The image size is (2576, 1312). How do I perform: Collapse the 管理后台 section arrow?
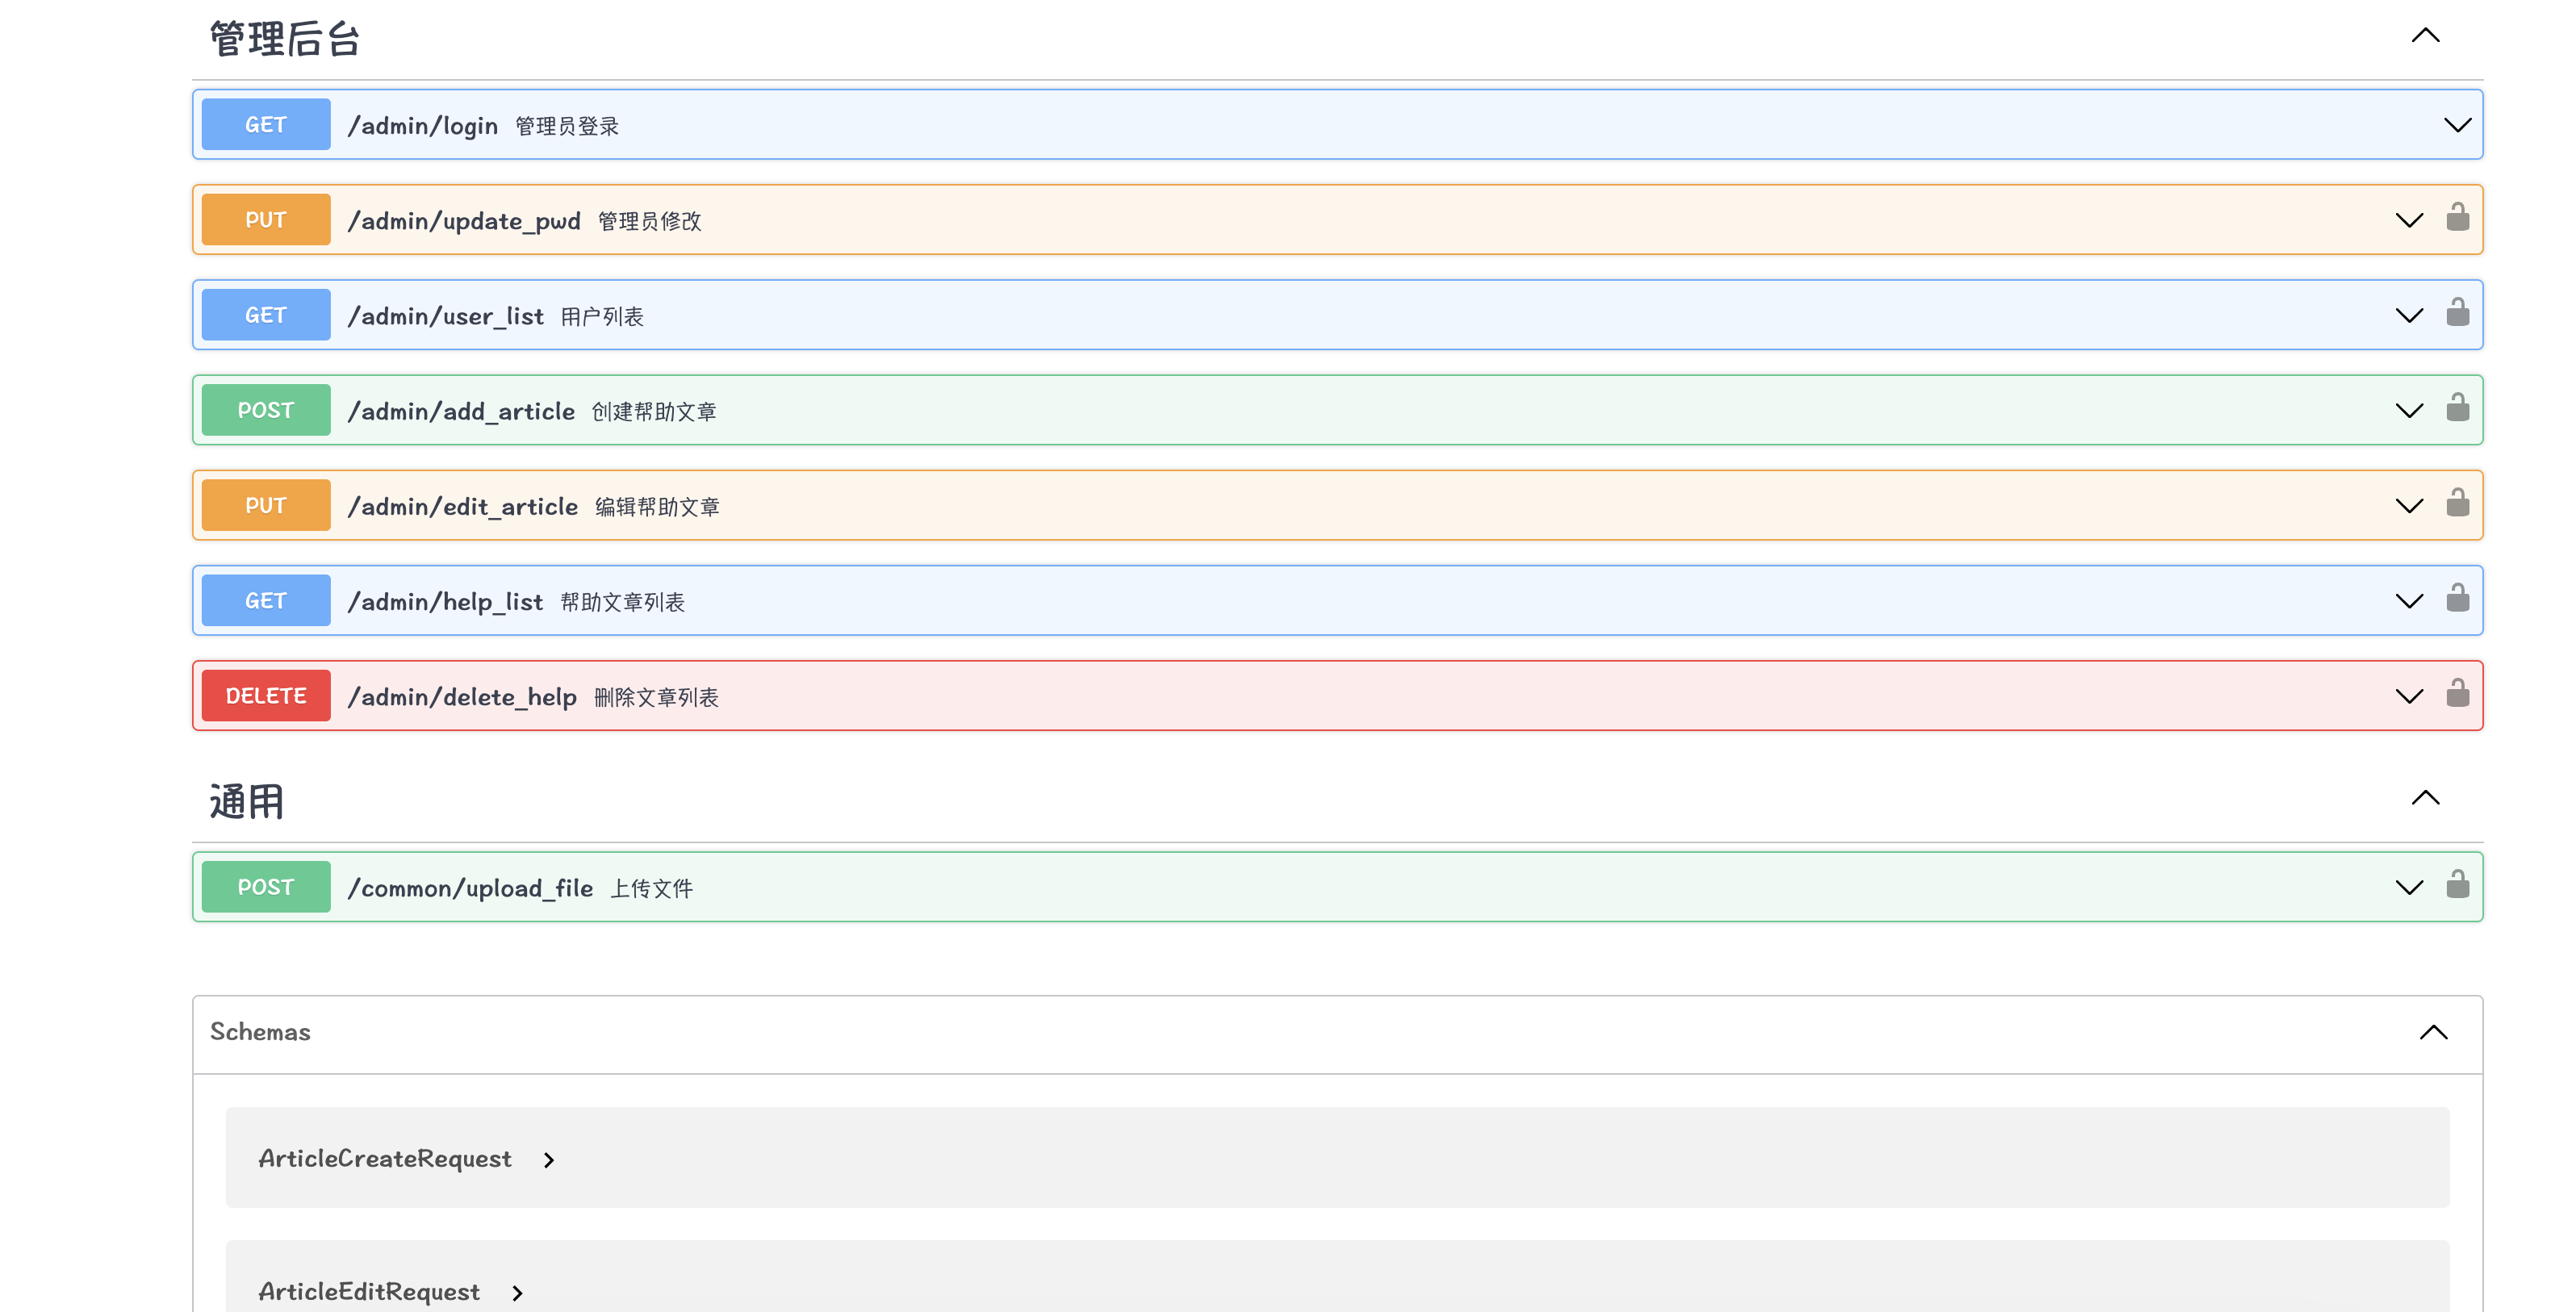(x=2425, y=35)
